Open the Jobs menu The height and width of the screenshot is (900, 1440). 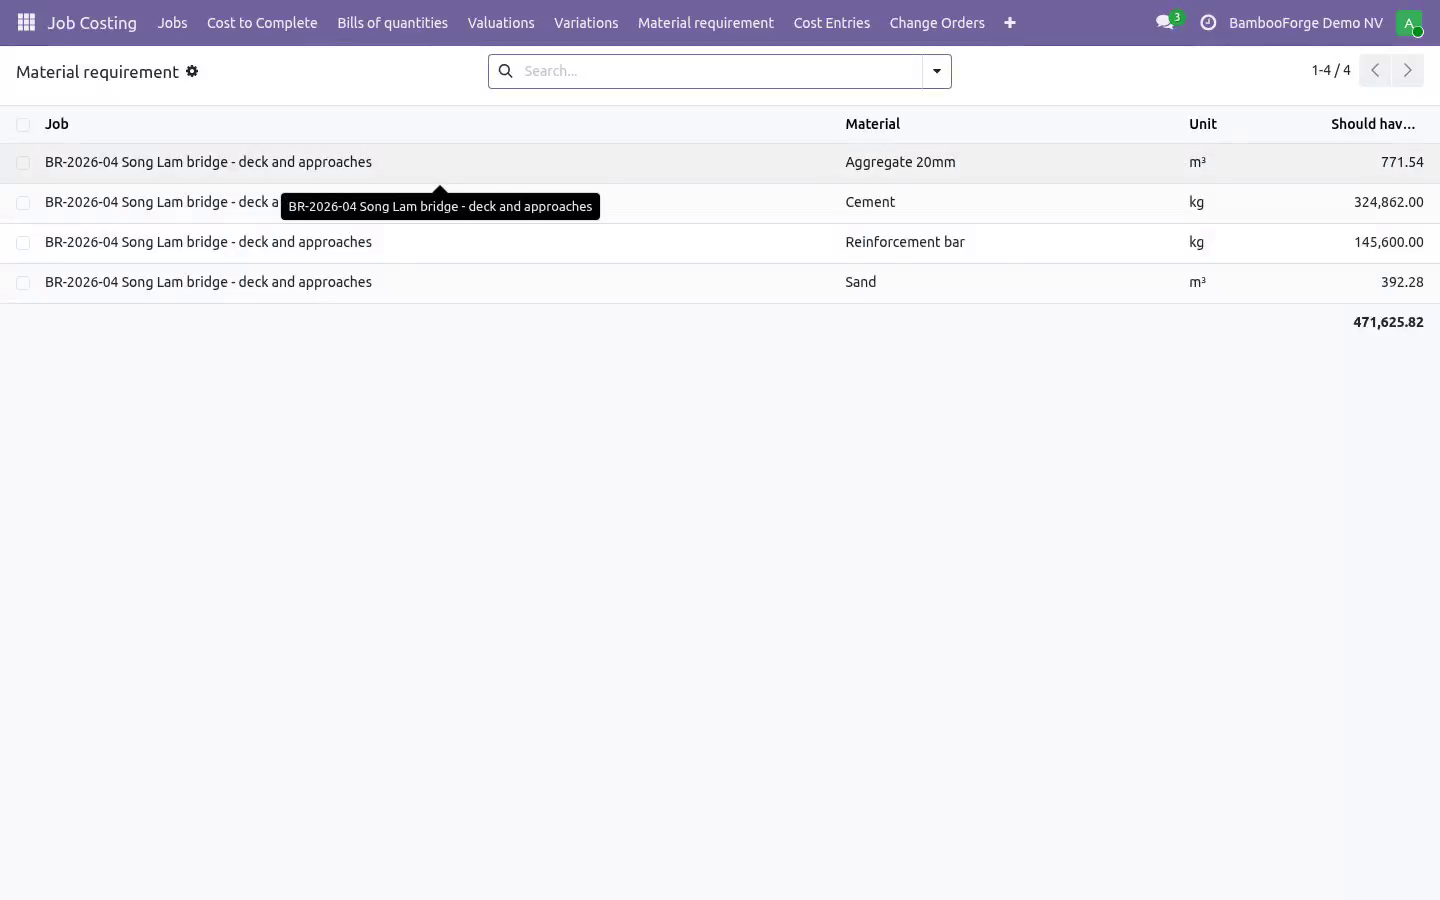[172, 22]
